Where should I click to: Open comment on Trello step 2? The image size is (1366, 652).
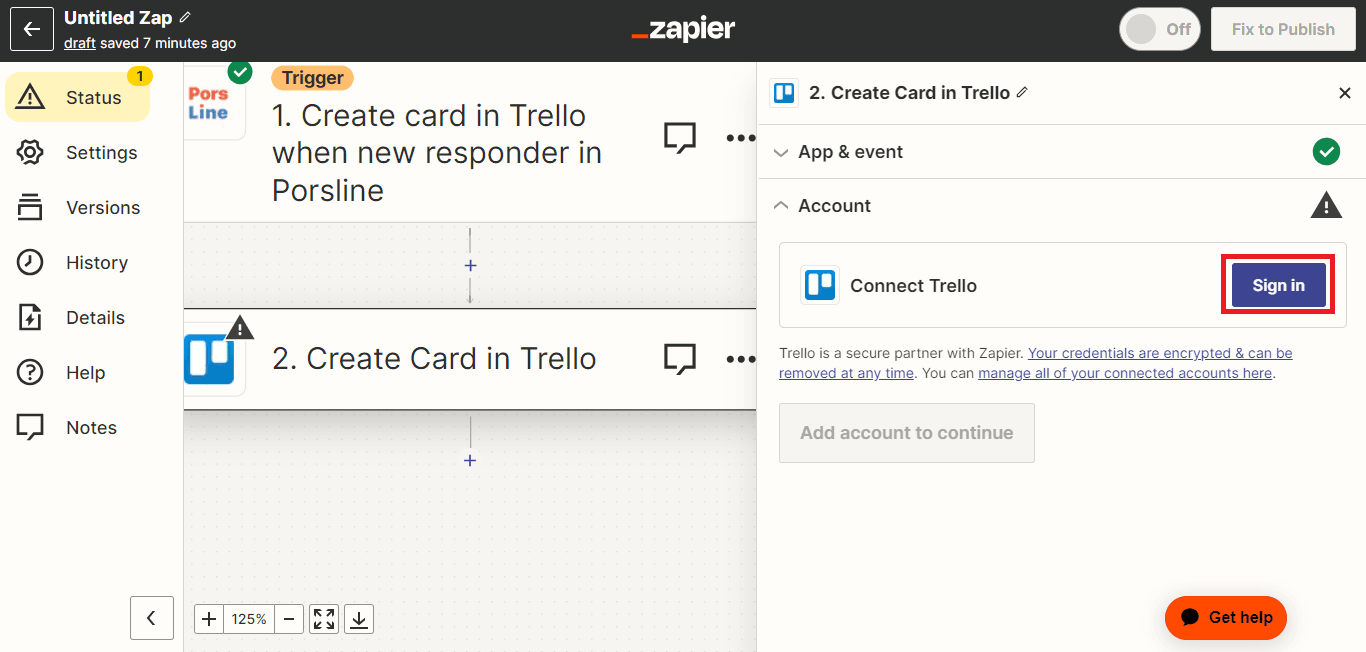tap(680, 359)
